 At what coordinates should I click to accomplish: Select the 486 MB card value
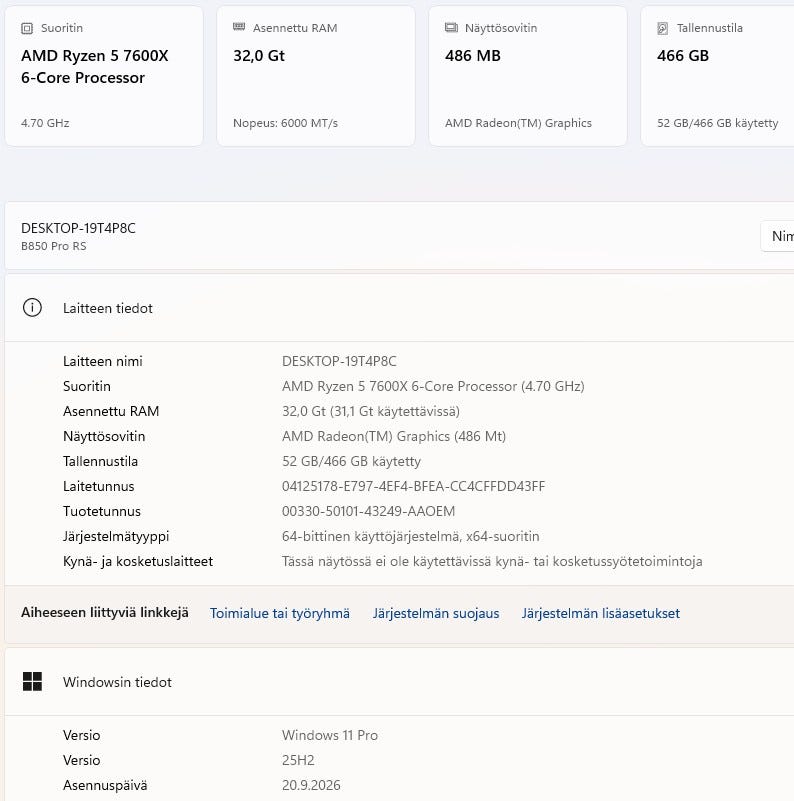click(473, 55)
